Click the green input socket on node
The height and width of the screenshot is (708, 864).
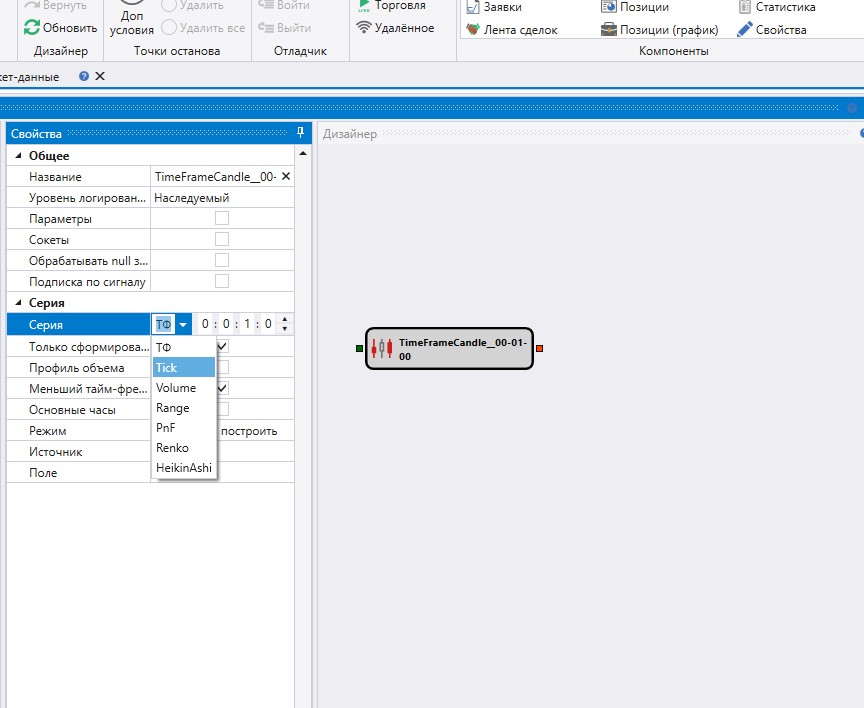pyautogui.click(x=359, y=348)
